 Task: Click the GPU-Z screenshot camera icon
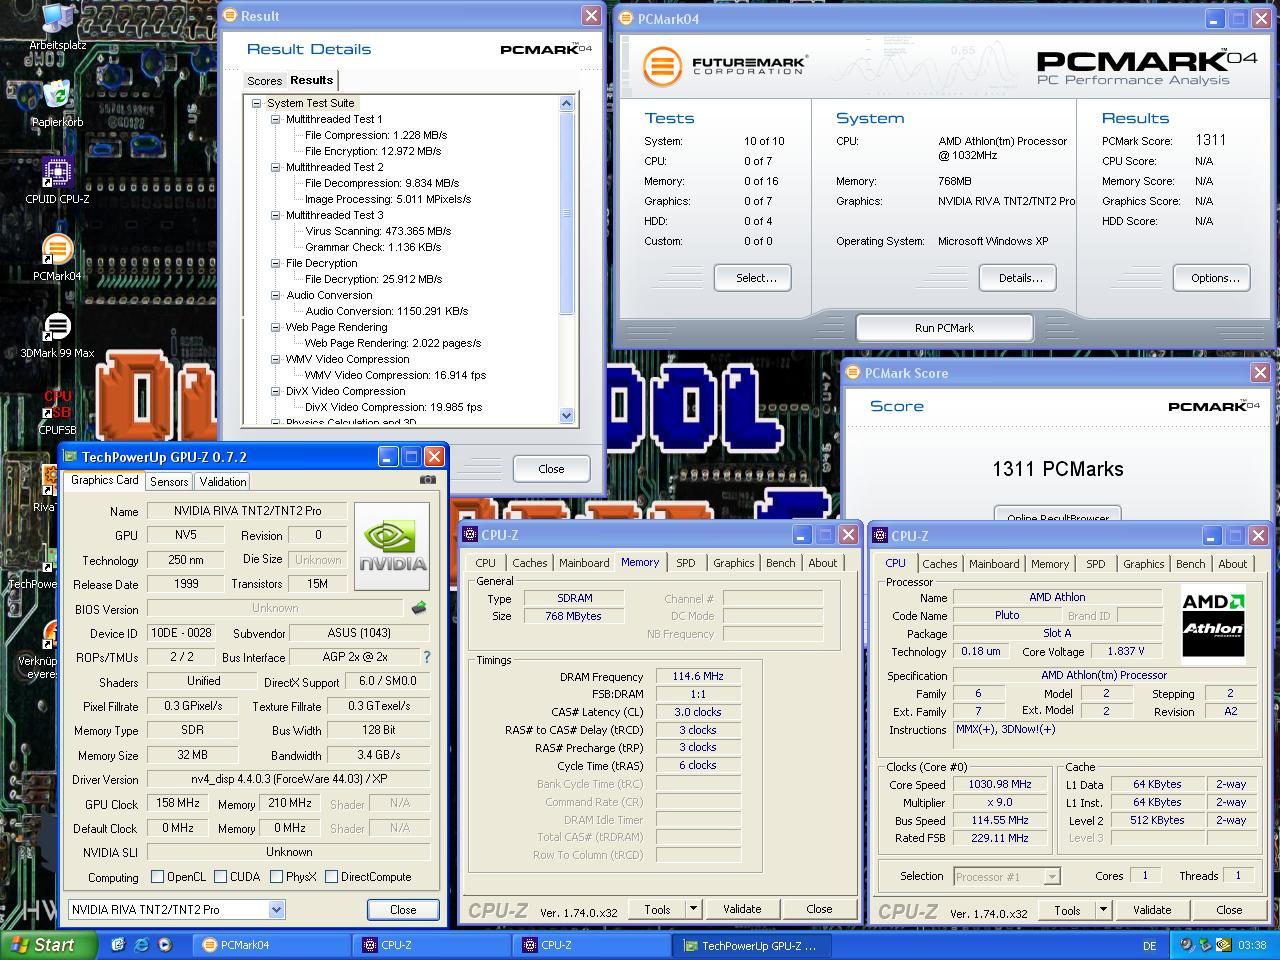point(428,480)
